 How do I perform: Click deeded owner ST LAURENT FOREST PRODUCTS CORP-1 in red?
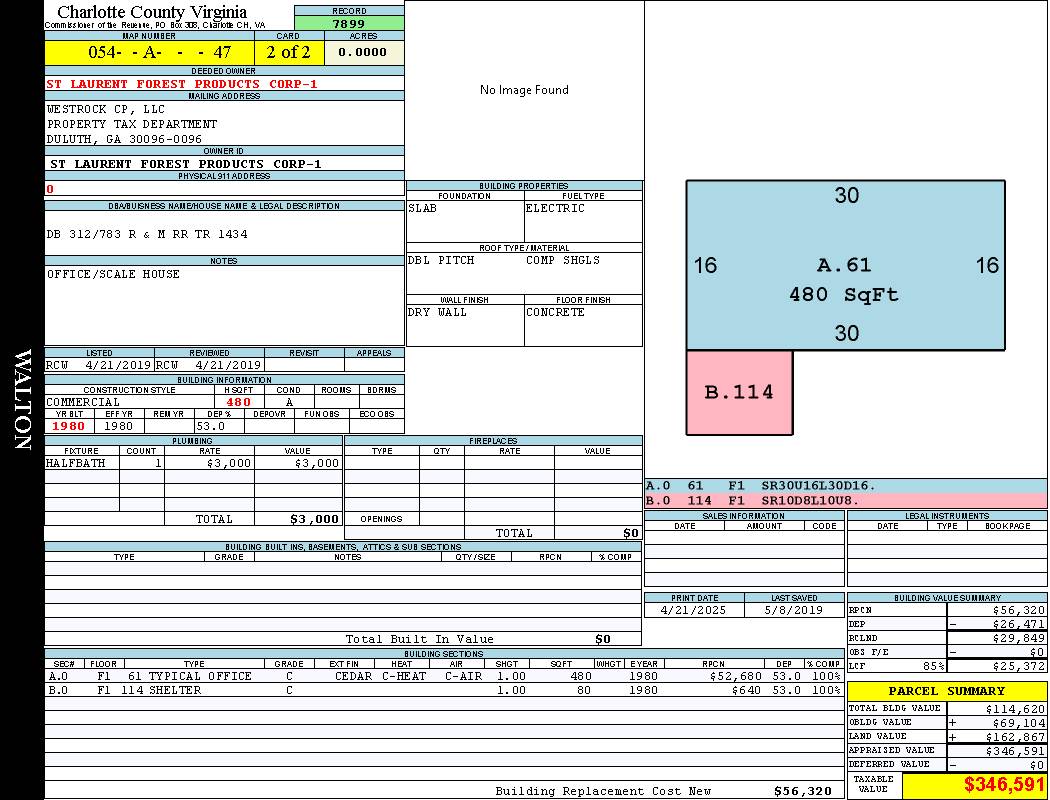182,84
